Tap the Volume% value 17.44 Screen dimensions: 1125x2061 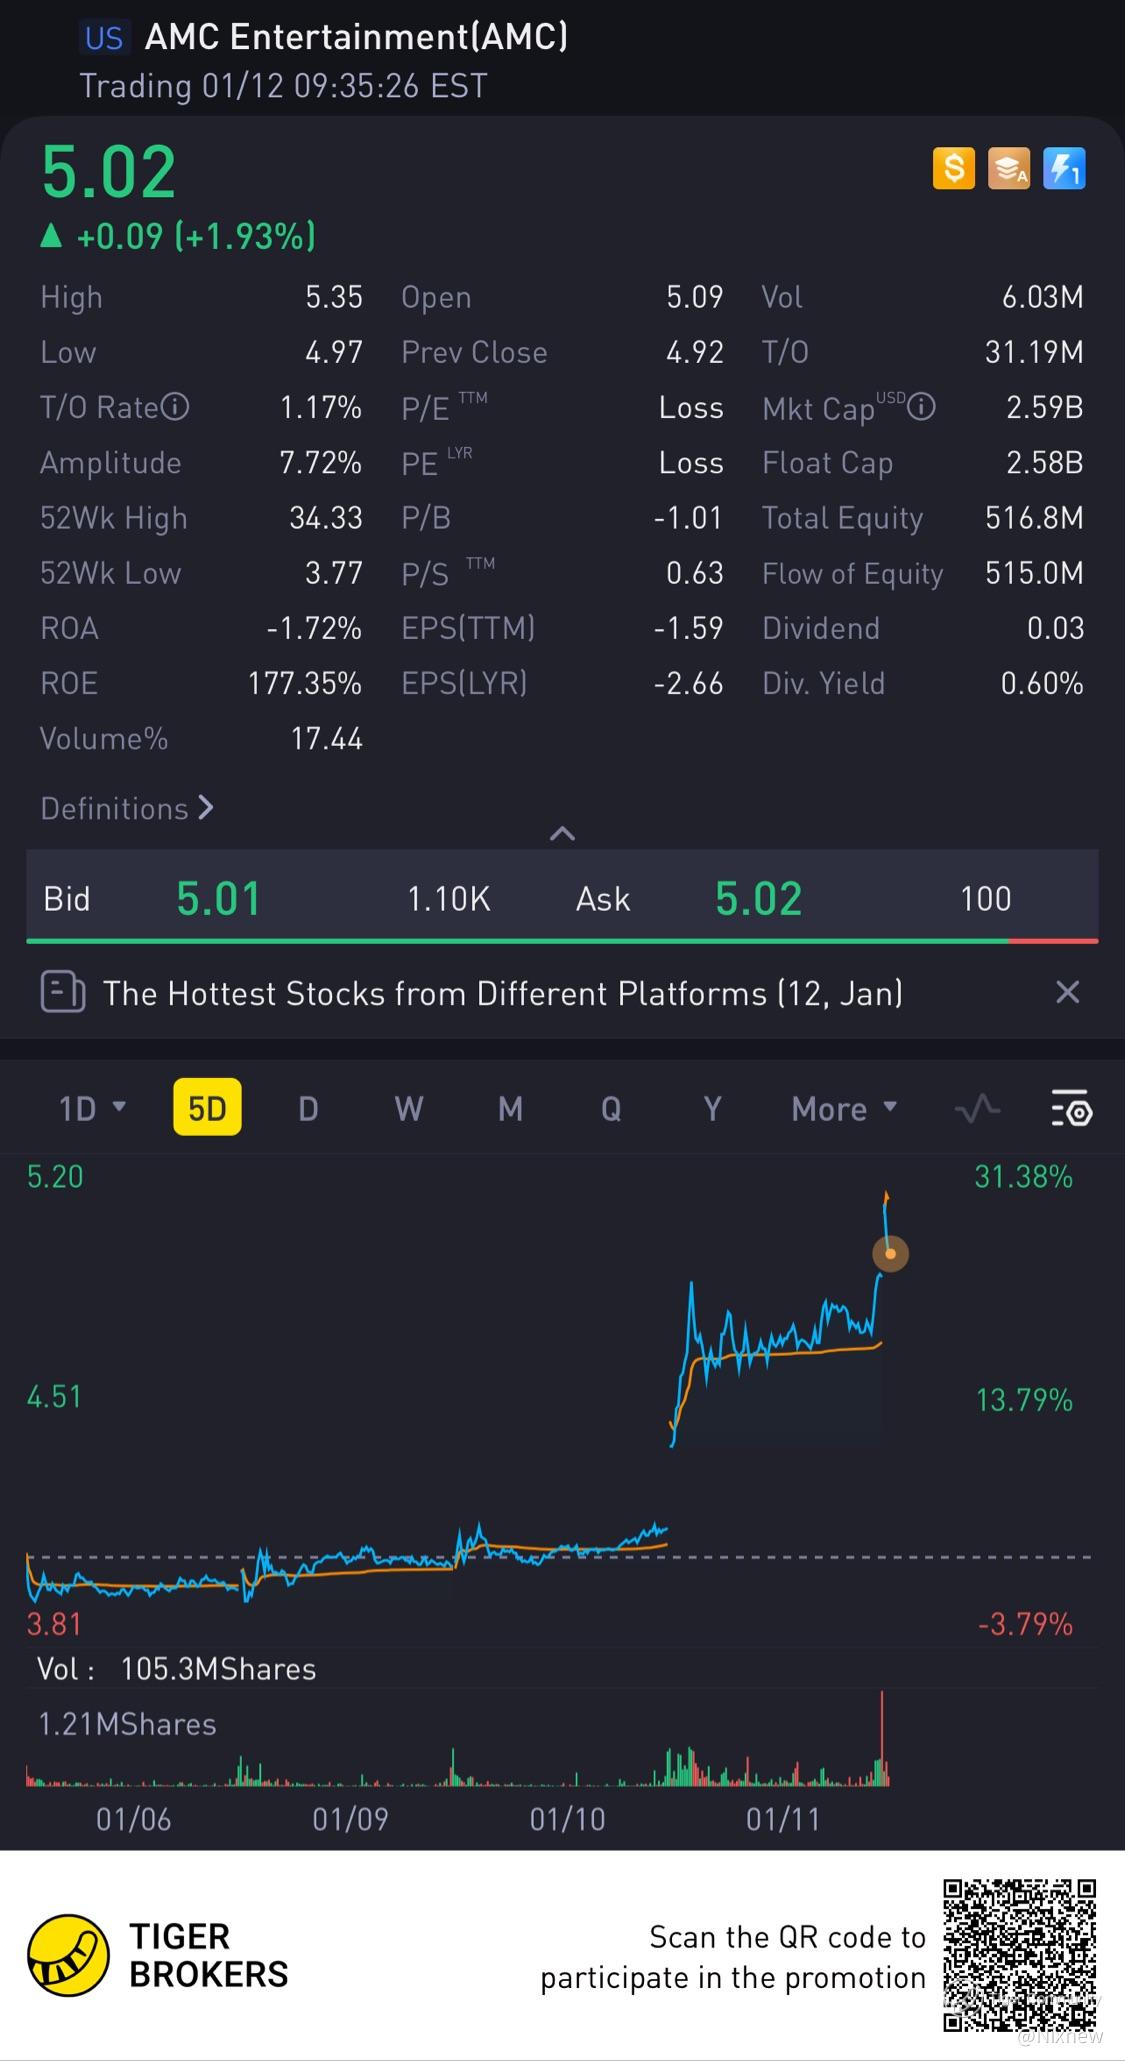tap(326, 738)
